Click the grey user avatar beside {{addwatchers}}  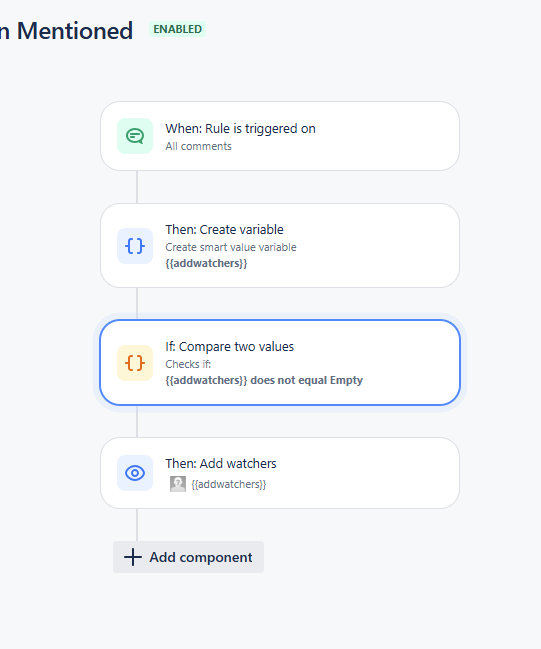point(178,484)
